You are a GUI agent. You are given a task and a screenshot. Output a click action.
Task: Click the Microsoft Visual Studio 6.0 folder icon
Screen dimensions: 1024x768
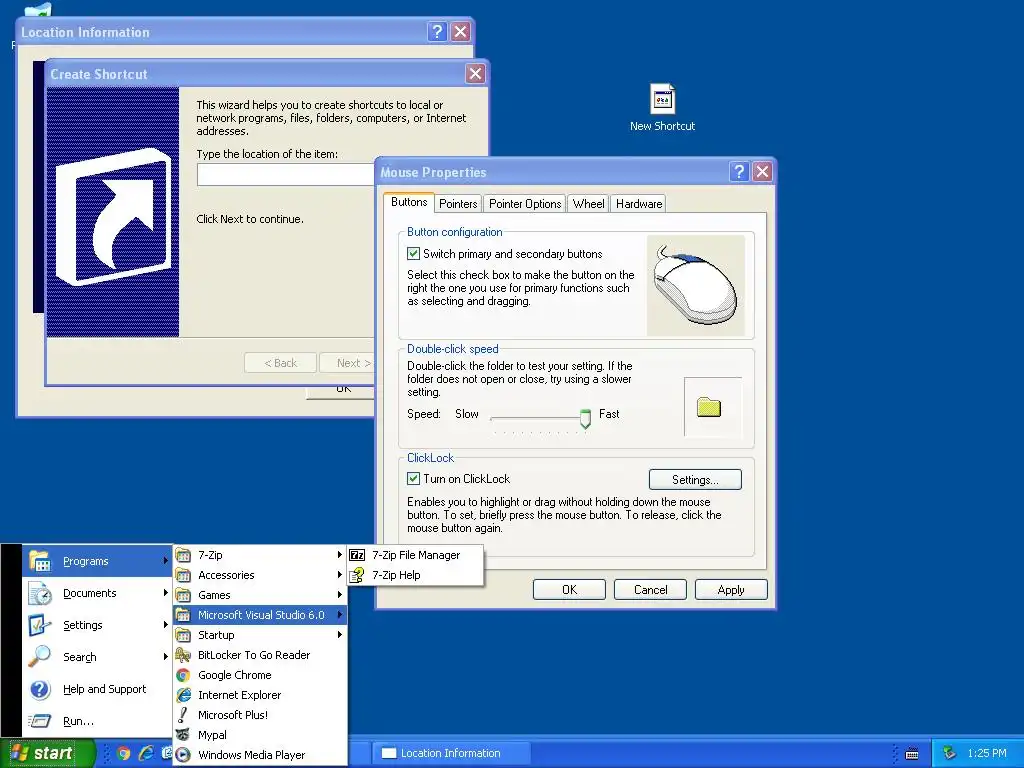pos(184,615)
